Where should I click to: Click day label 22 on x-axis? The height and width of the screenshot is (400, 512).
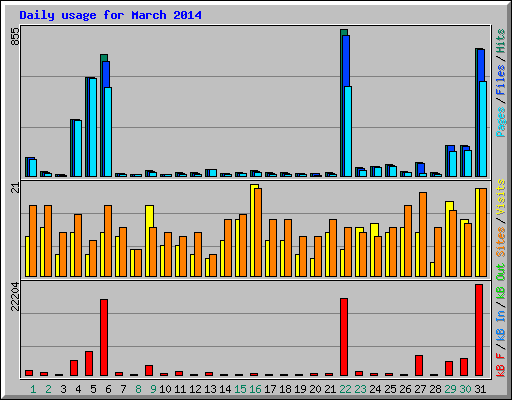345,389
